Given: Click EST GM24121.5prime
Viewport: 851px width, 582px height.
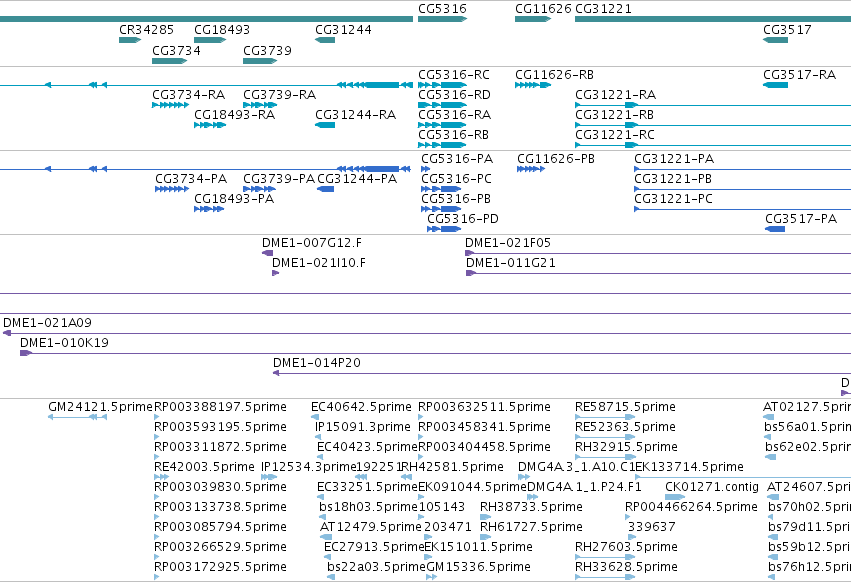Looking at the screenshot, I should pyautogui.click(x=78, y=417).
